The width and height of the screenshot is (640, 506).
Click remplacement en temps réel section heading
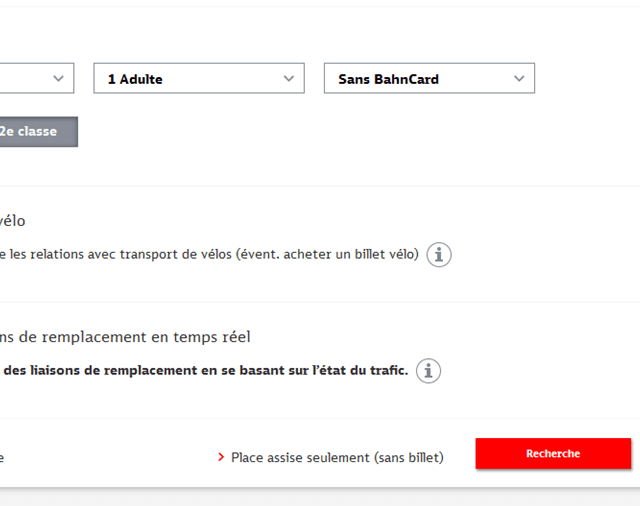125,337
